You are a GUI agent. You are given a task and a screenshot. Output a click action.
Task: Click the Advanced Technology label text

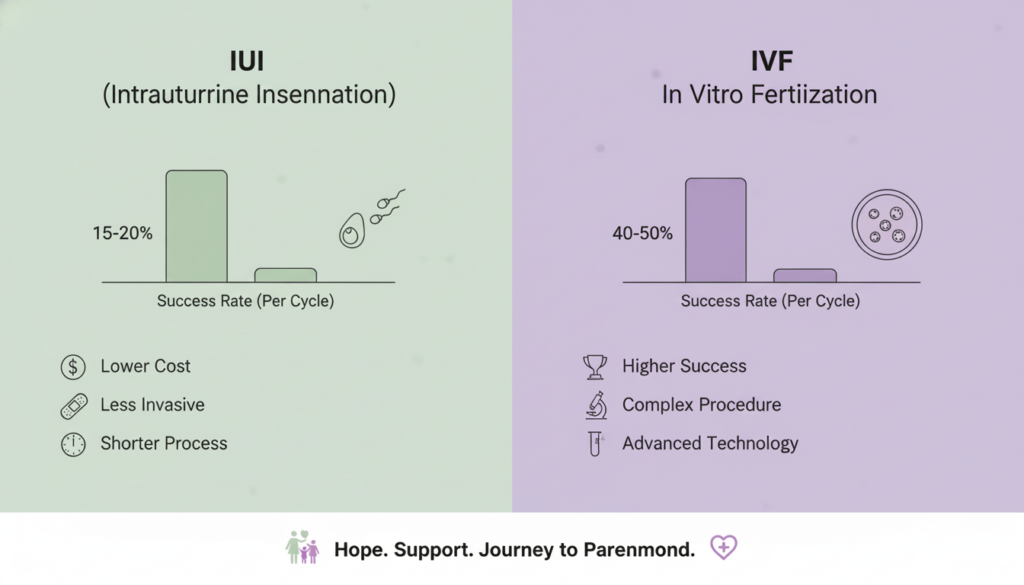pos(710,444)
